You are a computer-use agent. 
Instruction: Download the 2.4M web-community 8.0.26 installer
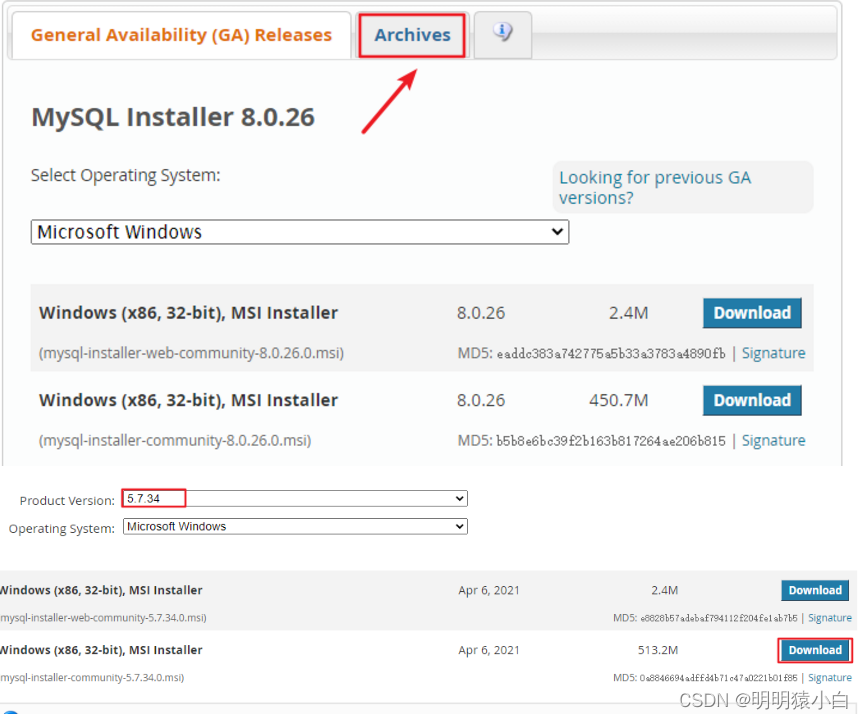click(752, 313)
